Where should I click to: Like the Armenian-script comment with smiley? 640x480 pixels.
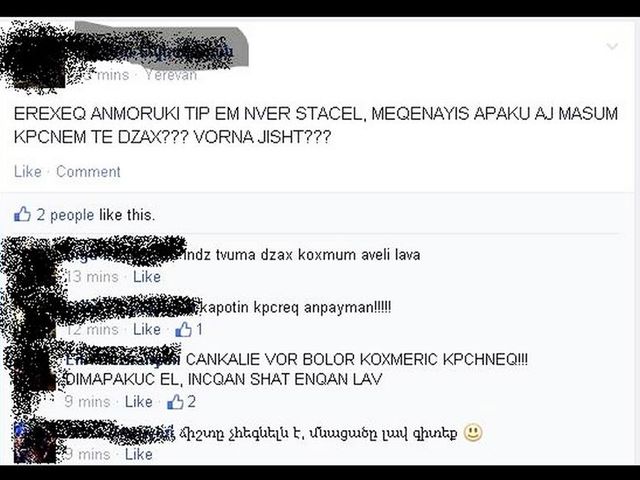pyautogui.click(x=138, y=454)
